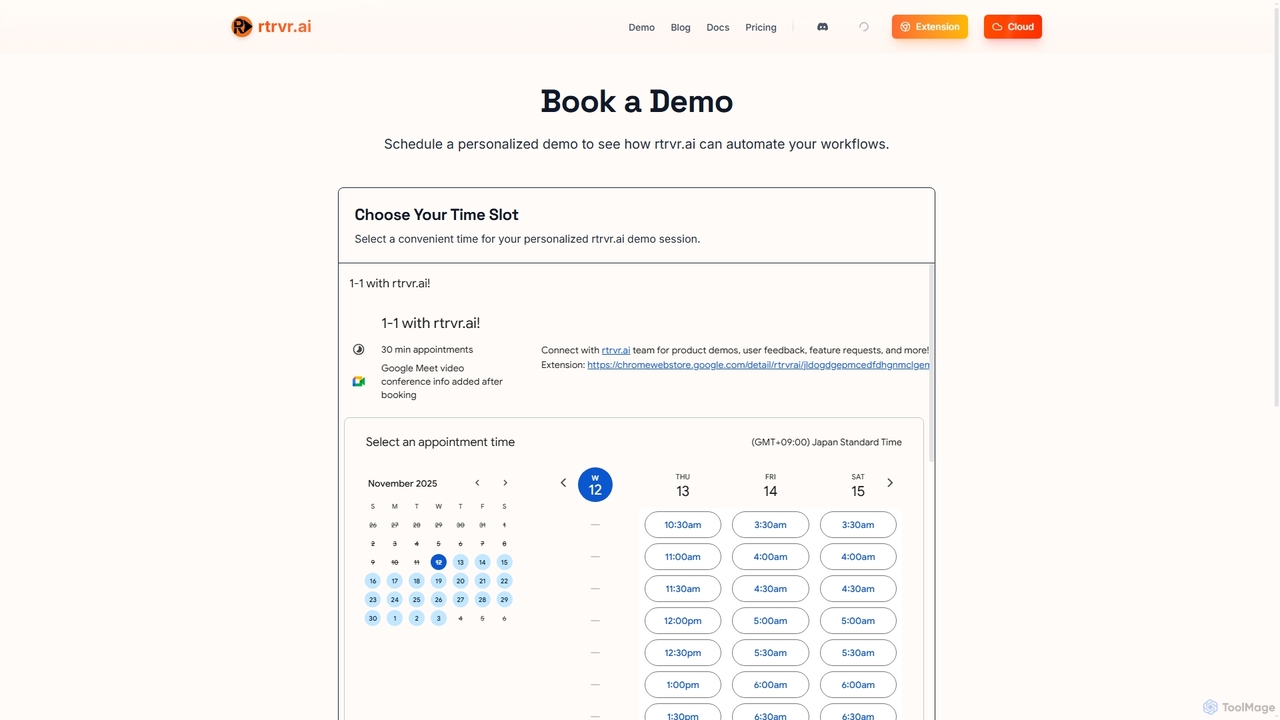Click the Book a Demo heading
This screenshot has height=720, width=1280.
[637, 101]
